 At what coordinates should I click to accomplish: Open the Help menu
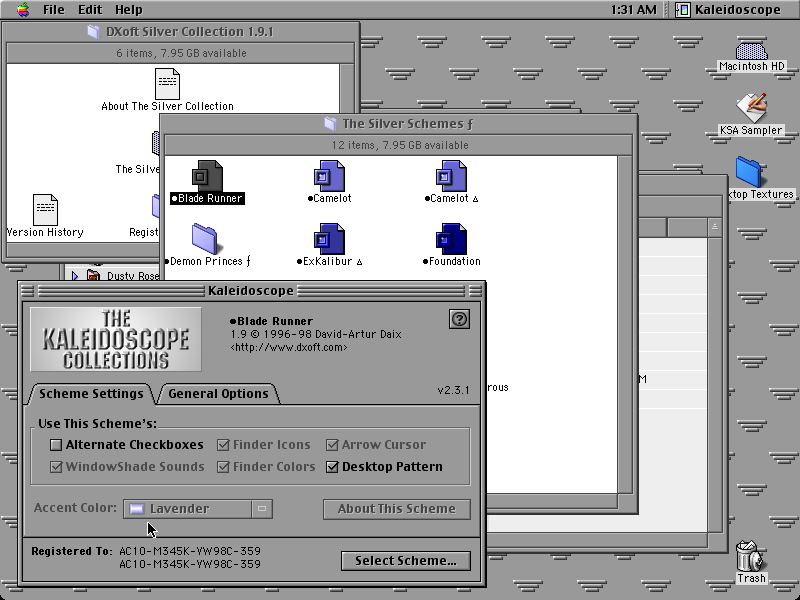129,10
